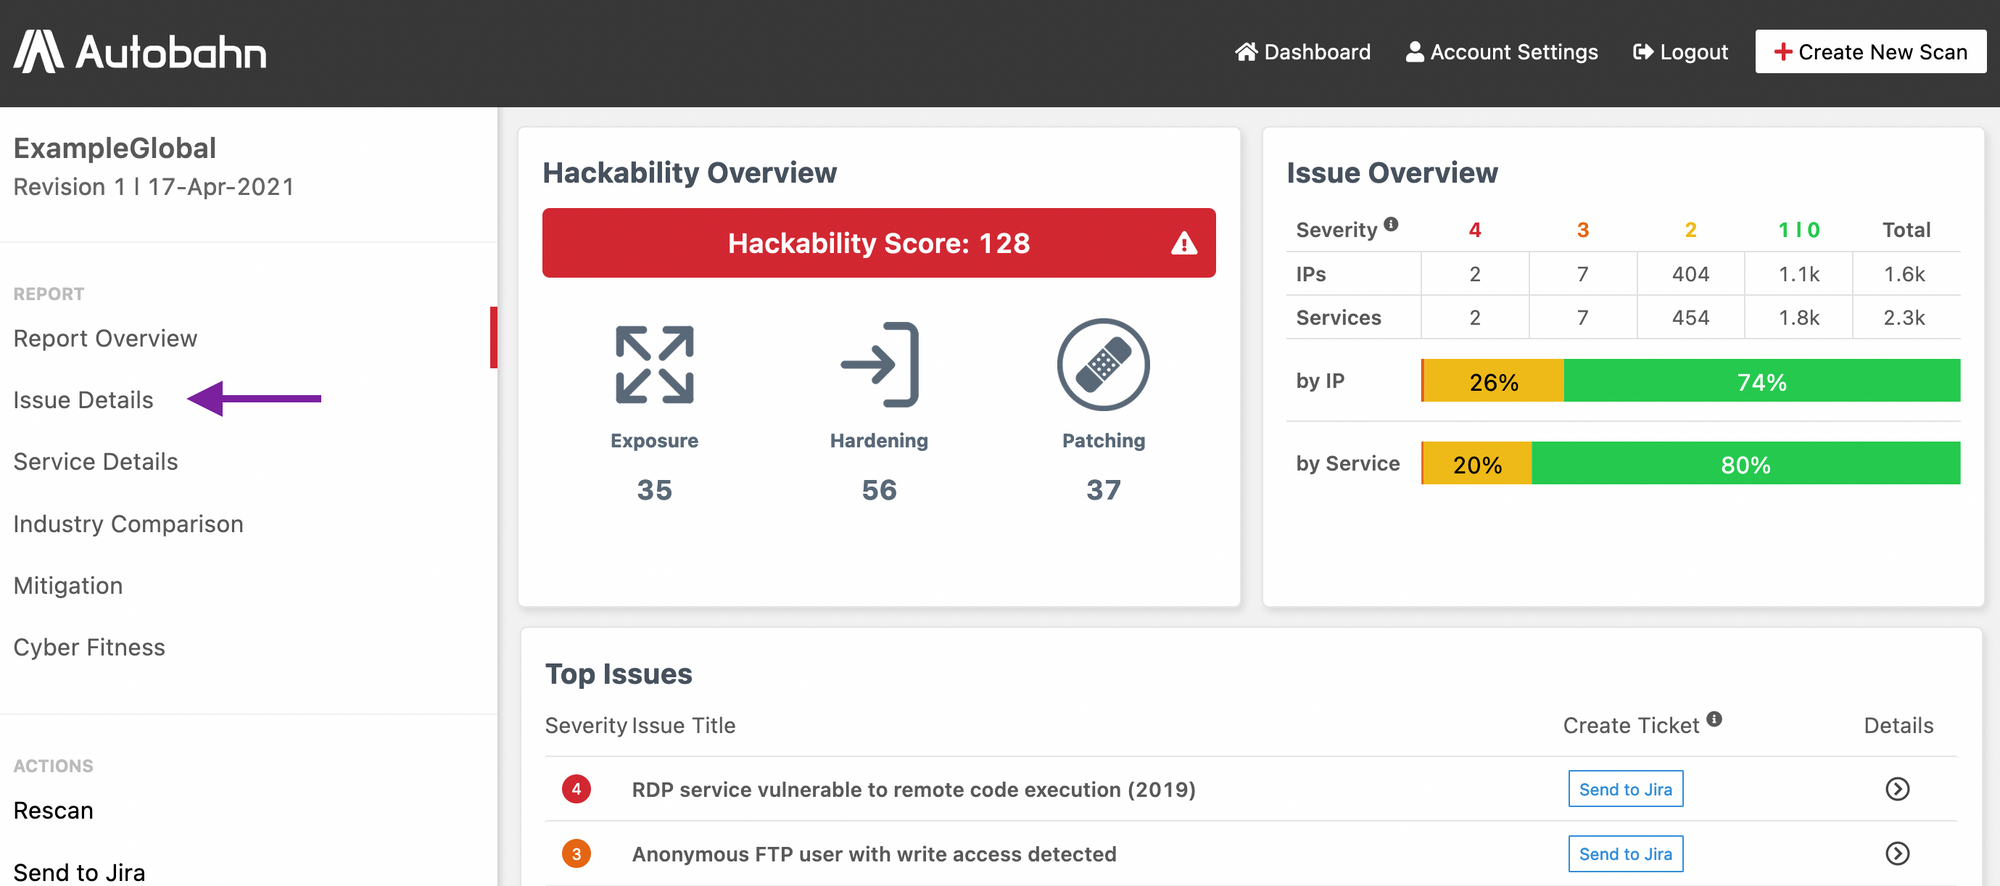
Task: Click the severity 4 column header
Action: (1475, 230)
